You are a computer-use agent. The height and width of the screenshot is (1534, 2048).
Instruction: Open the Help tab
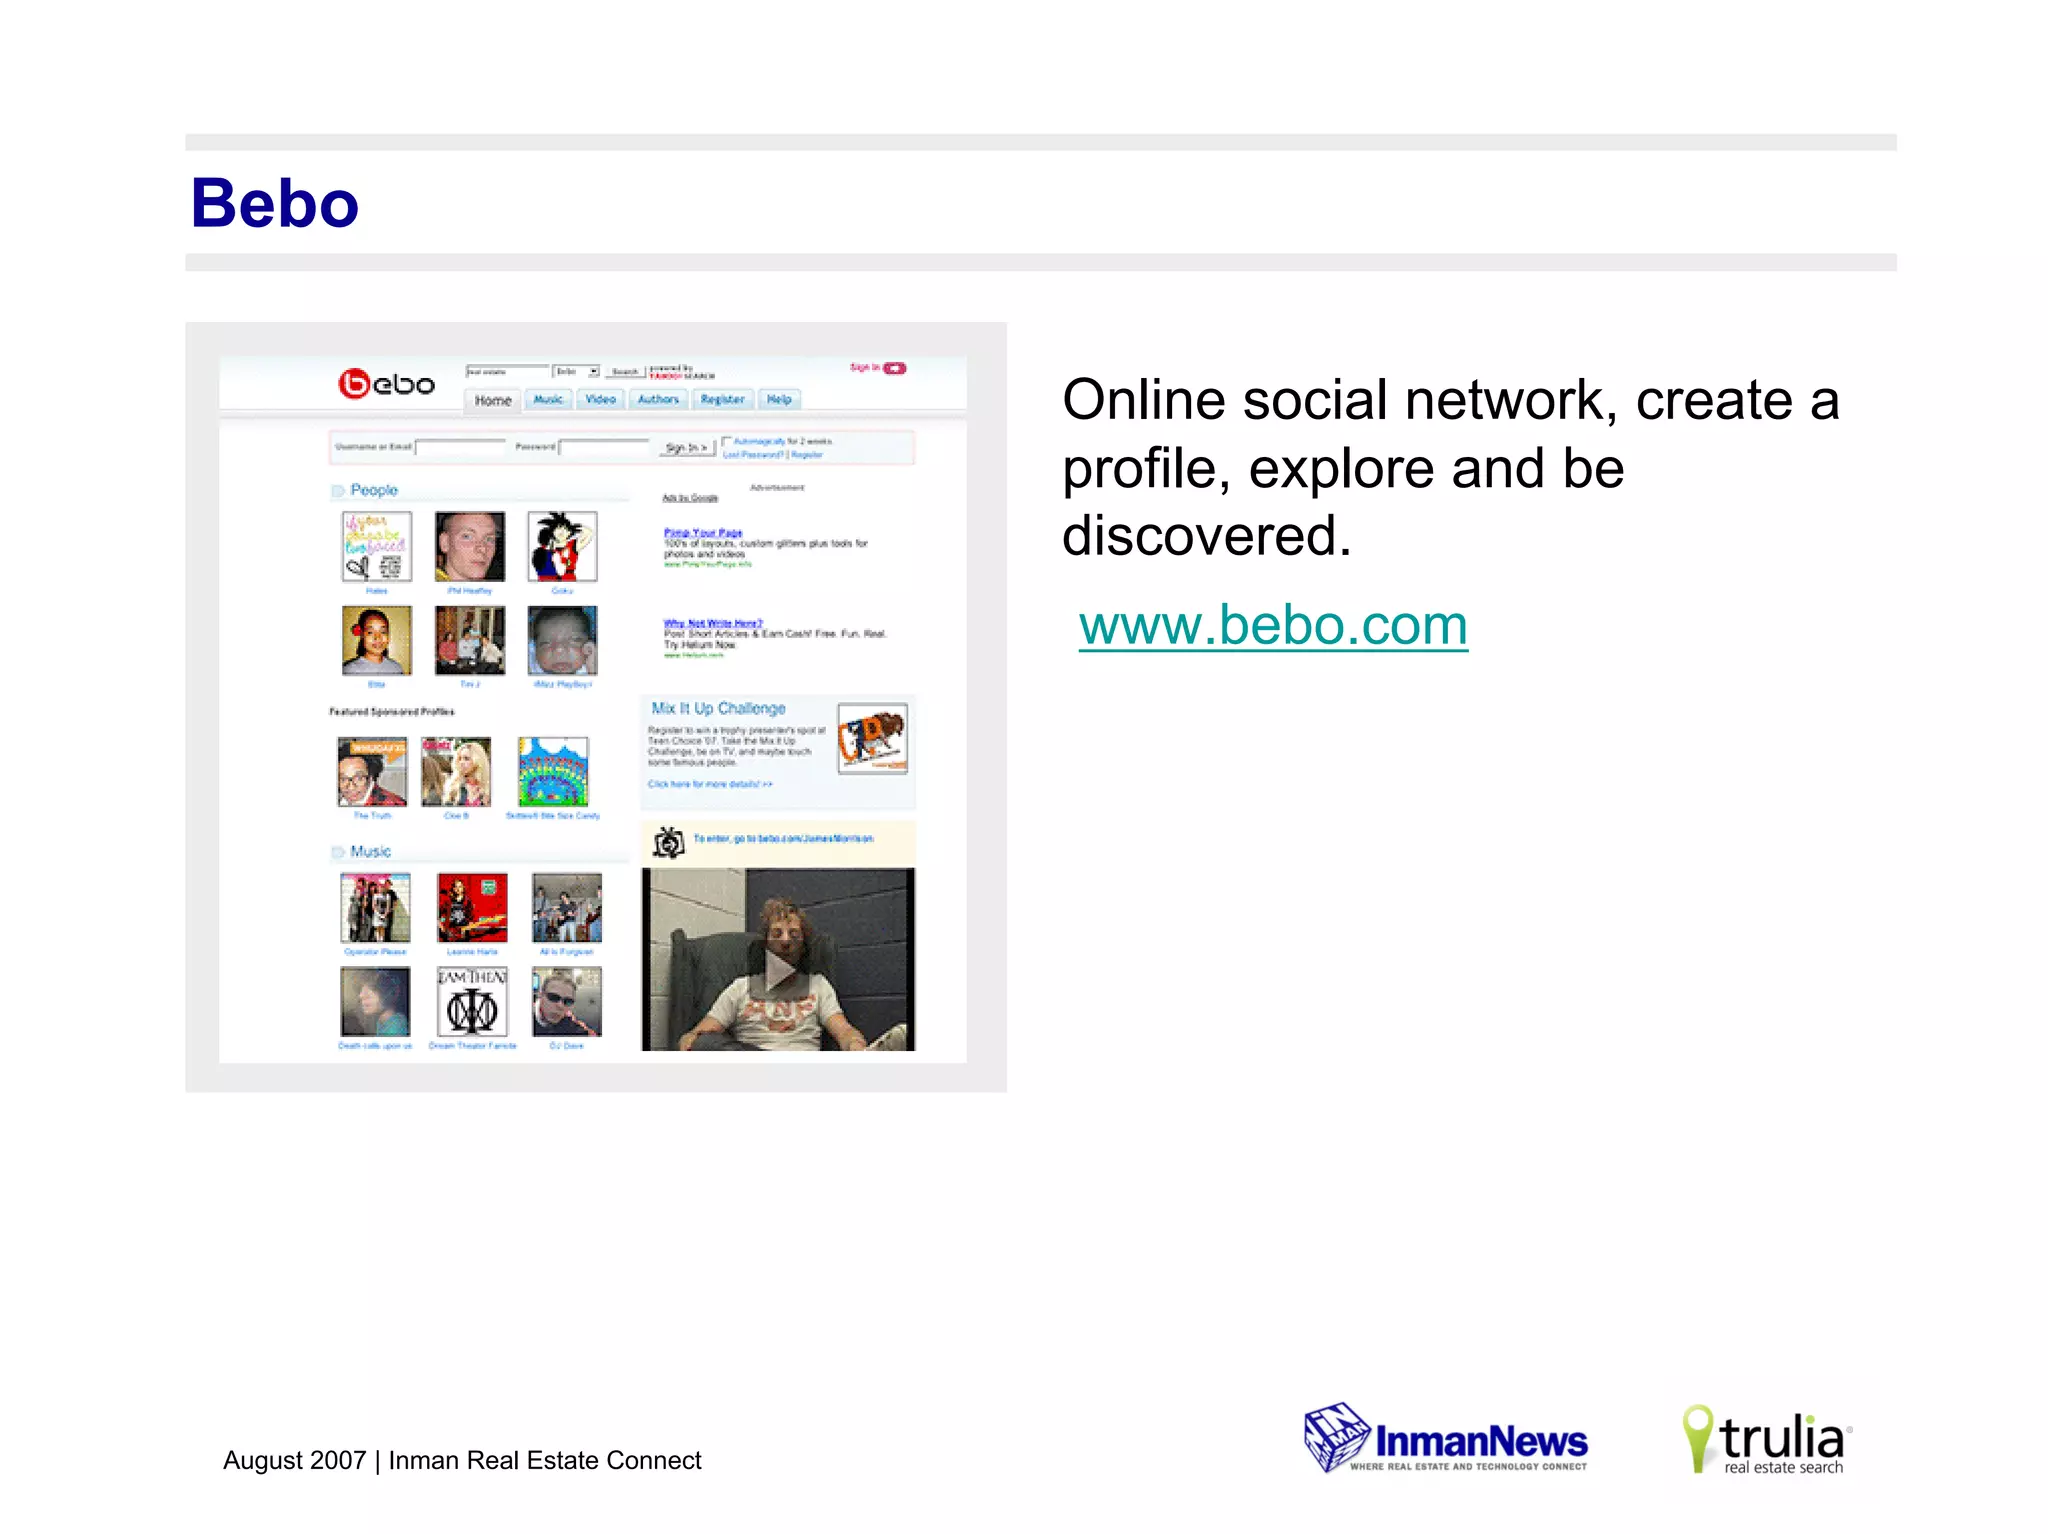pos(779,399)
